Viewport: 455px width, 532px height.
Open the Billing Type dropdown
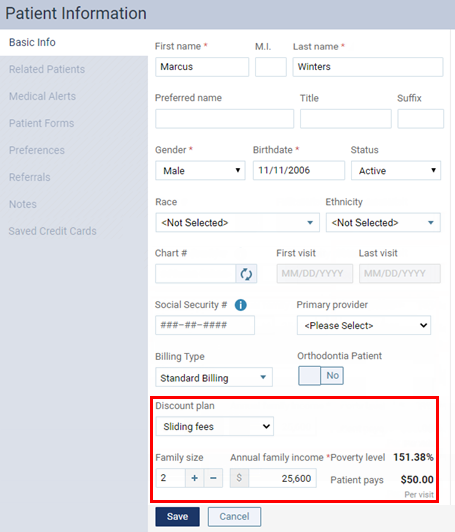214,377
